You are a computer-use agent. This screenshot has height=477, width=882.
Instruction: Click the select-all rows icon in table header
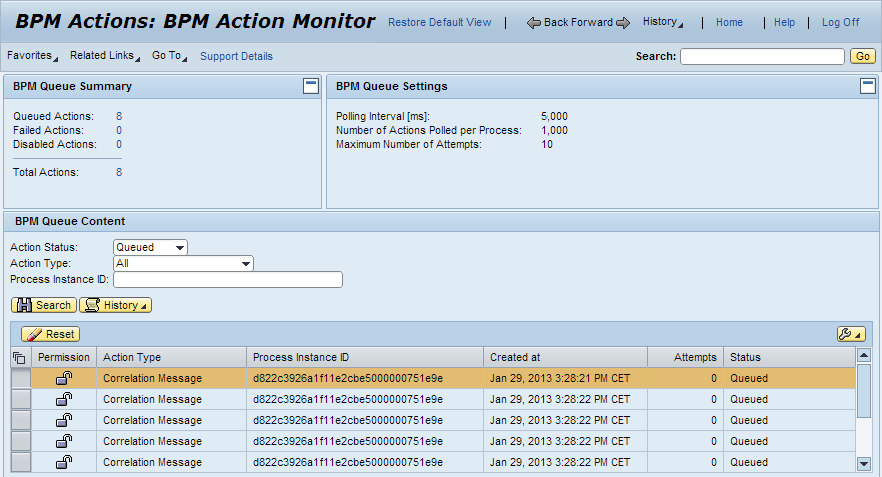click(x=19, y=357)
